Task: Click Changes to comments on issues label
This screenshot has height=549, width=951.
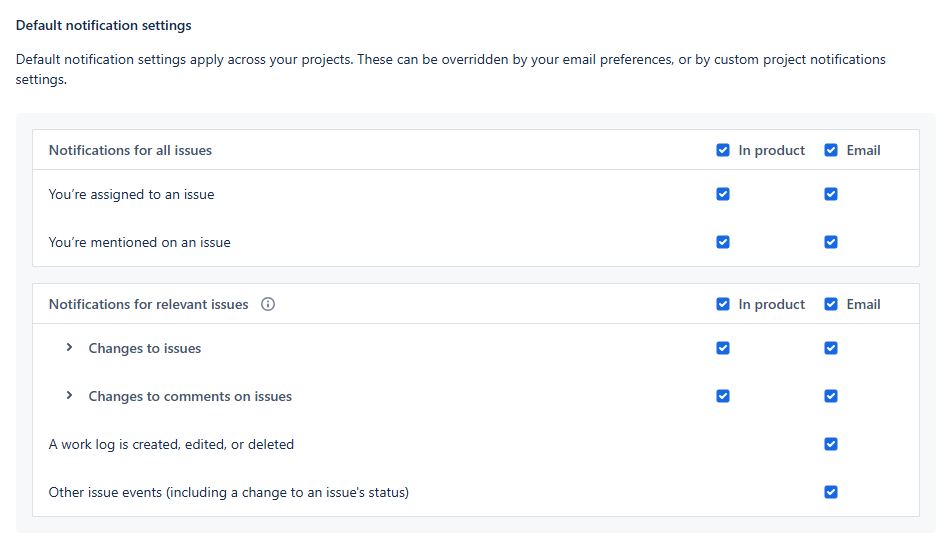Action: click(x=190, y=397)
